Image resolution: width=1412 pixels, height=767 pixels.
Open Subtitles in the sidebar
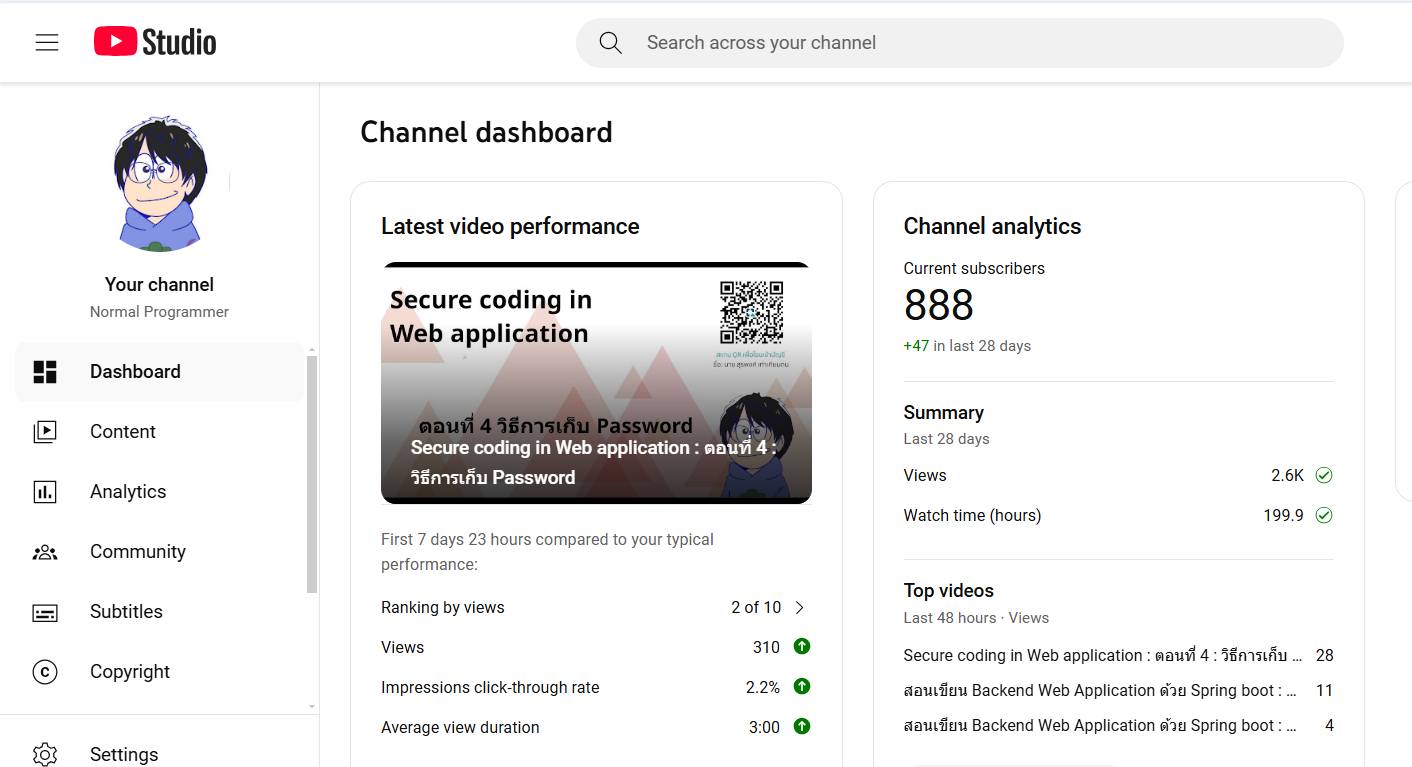point(160,612)
